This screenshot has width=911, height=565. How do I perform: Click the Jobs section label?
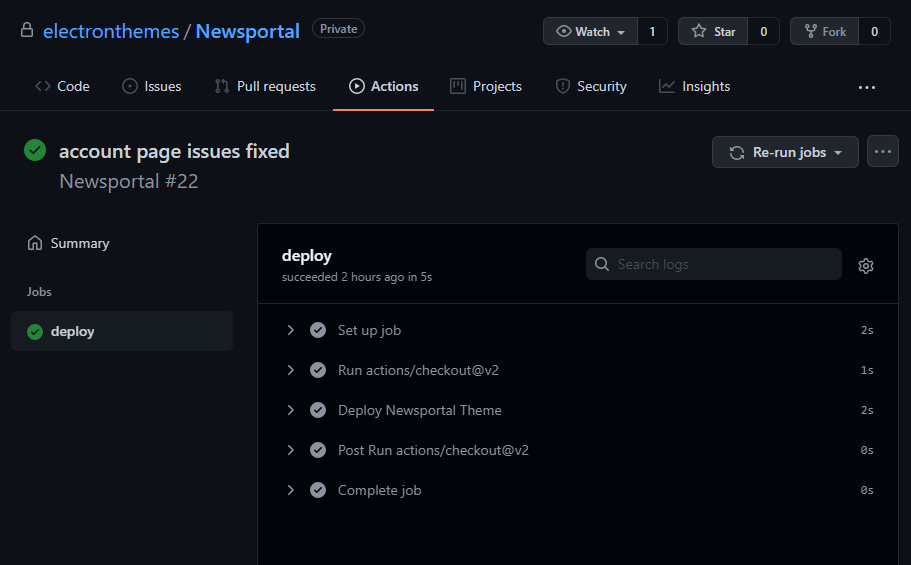coord(39,292)
